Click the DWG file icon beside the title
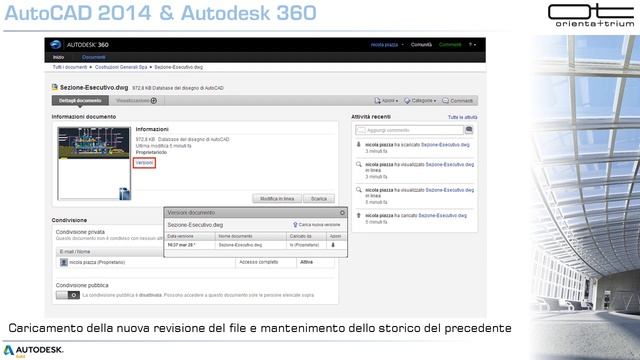This screenshot has height=360, width=640. coord(55,87)
